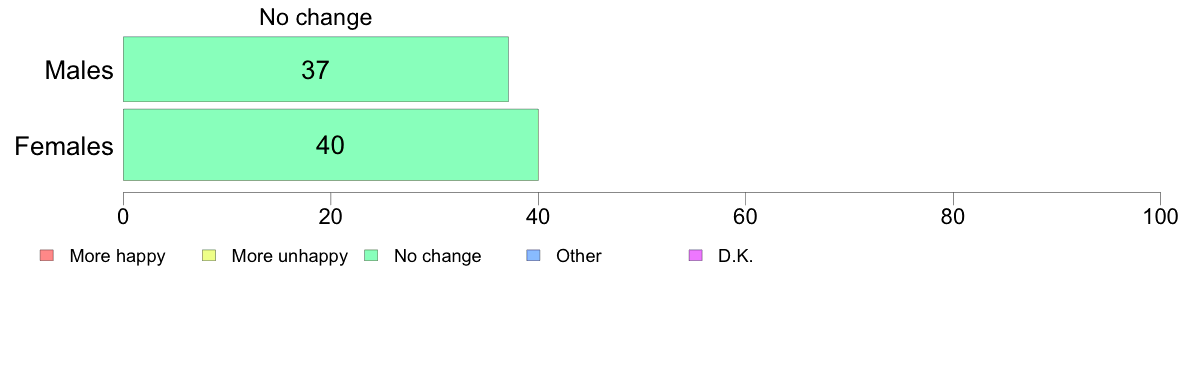
Task: Click the 0 tick on the axis
Action: point(123,216)
